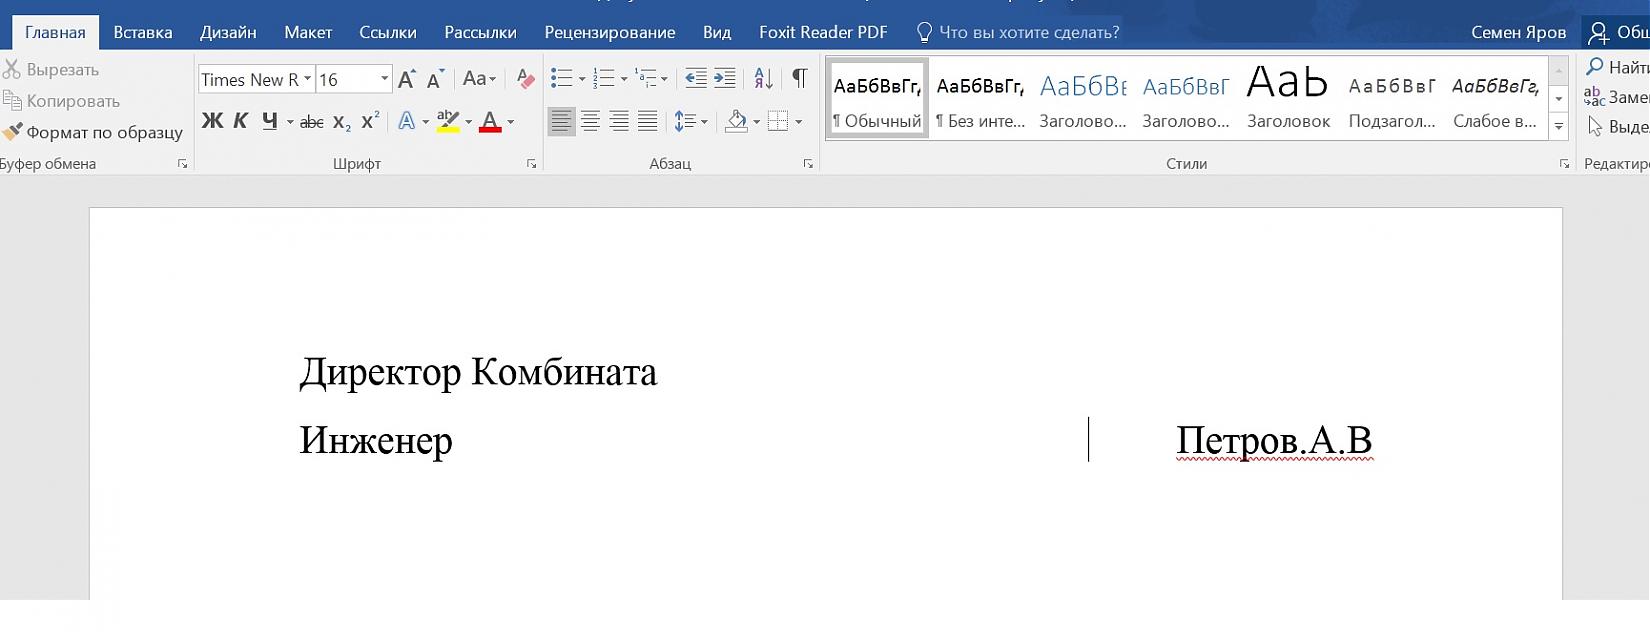1650x639 pixels.
Task: Open the font name dropdown
Action: 308,79
